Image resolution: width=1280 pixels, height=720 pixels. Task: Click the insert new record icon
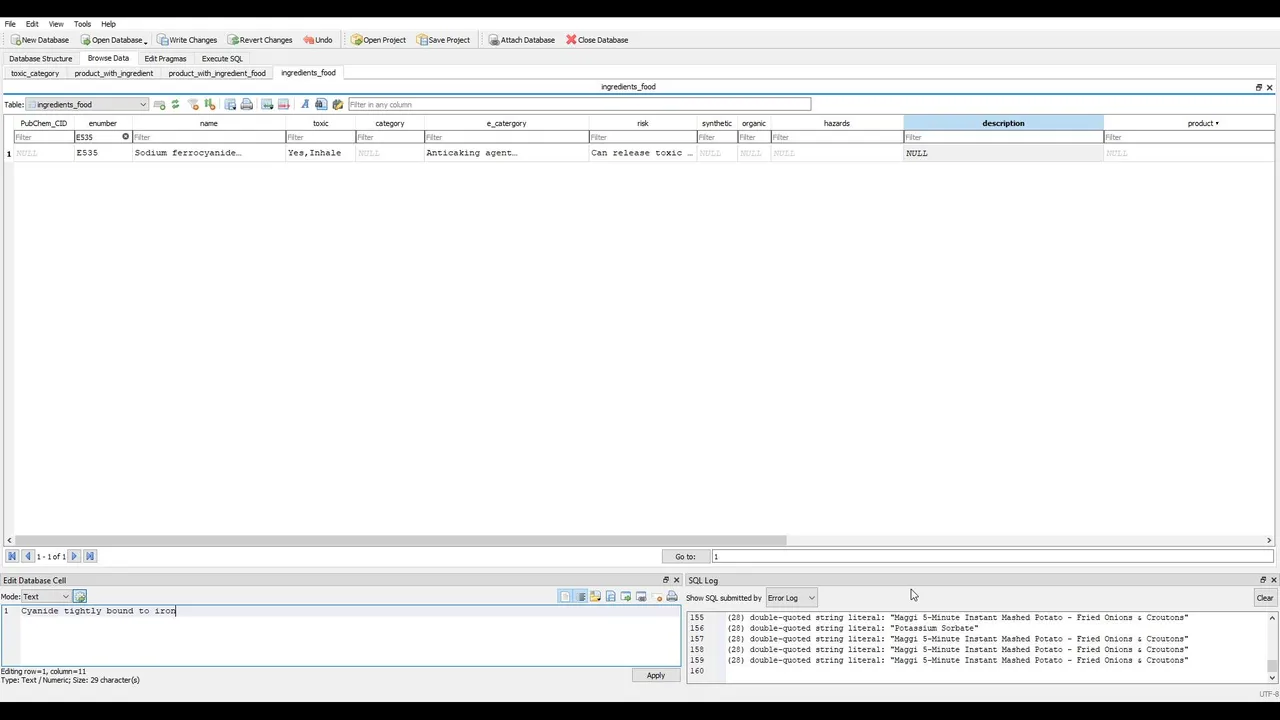pos(267,104)
